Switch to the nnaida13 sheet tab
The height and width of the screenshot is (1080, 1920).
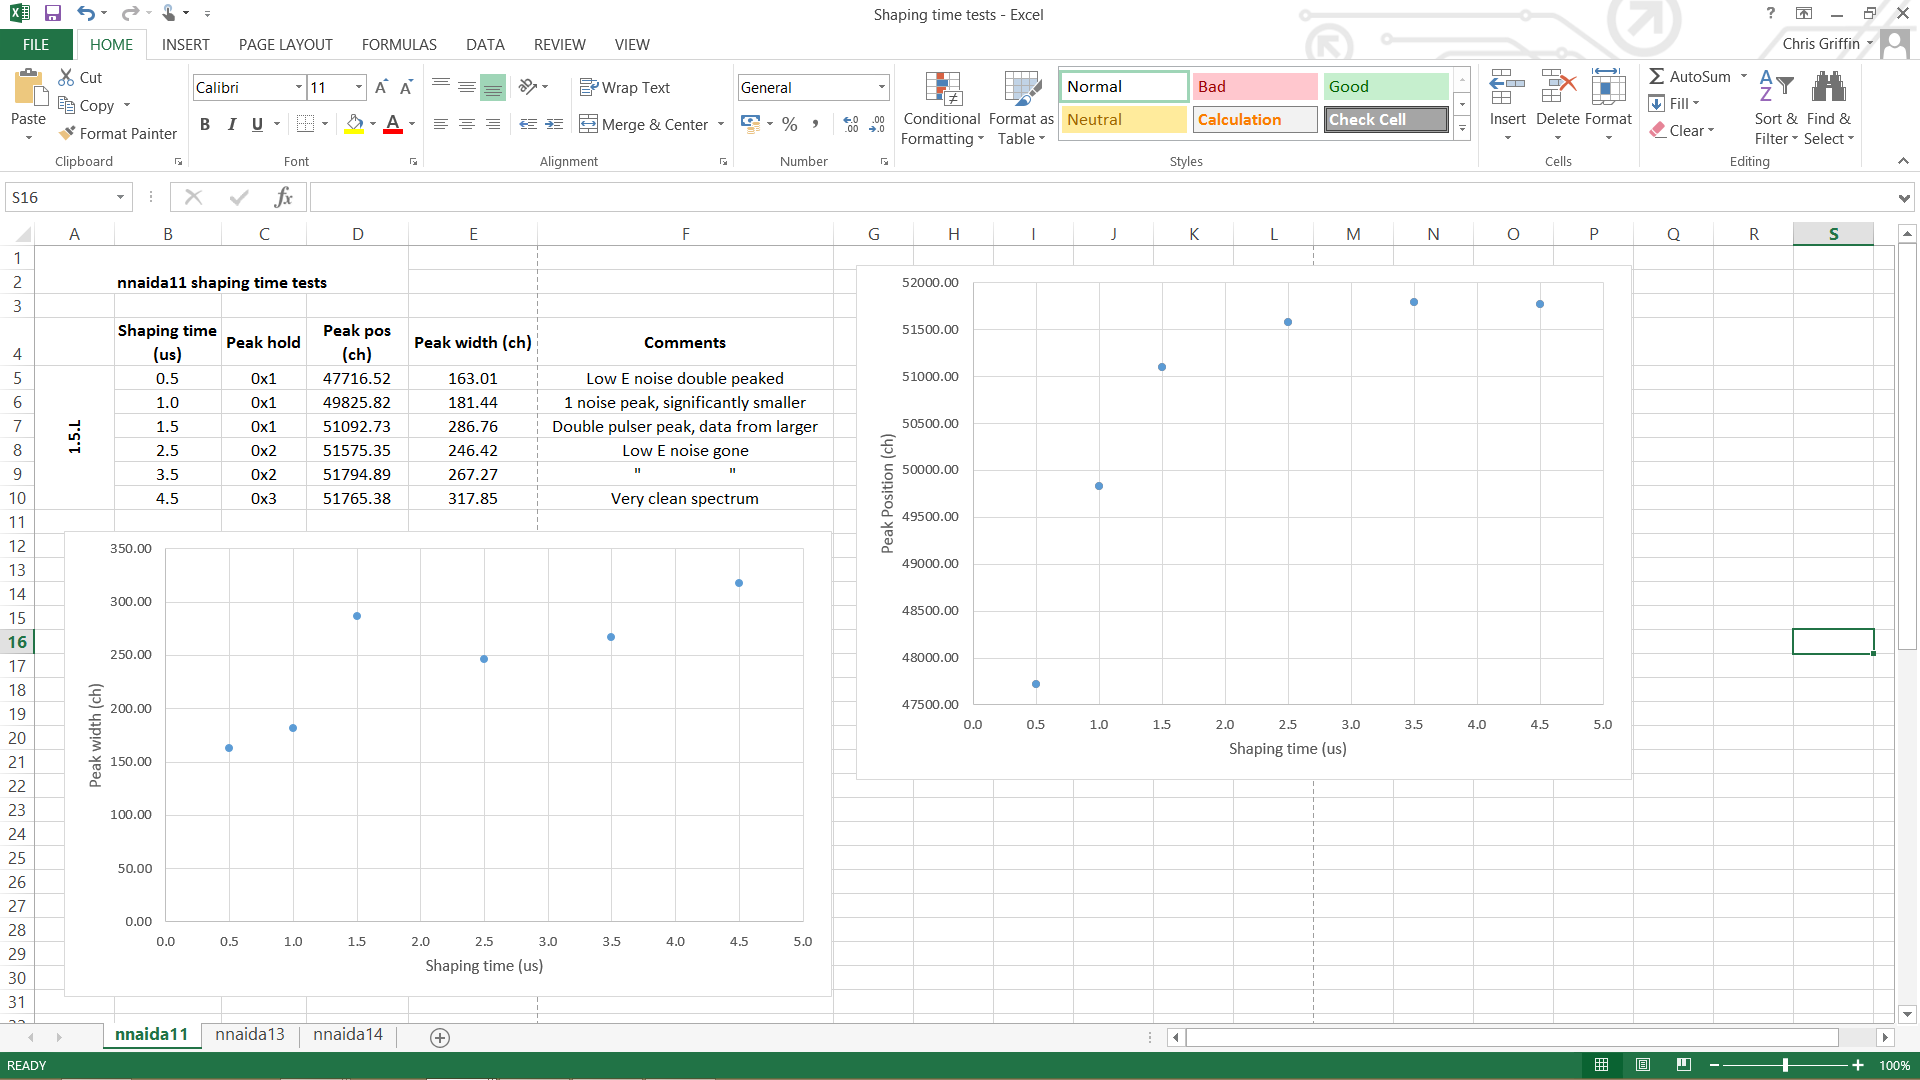click(249, 1034)
